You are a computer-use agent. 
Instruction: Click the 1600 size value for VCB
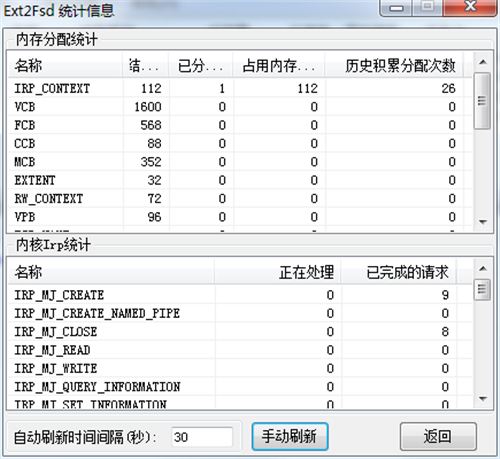(x=148, y=107)
